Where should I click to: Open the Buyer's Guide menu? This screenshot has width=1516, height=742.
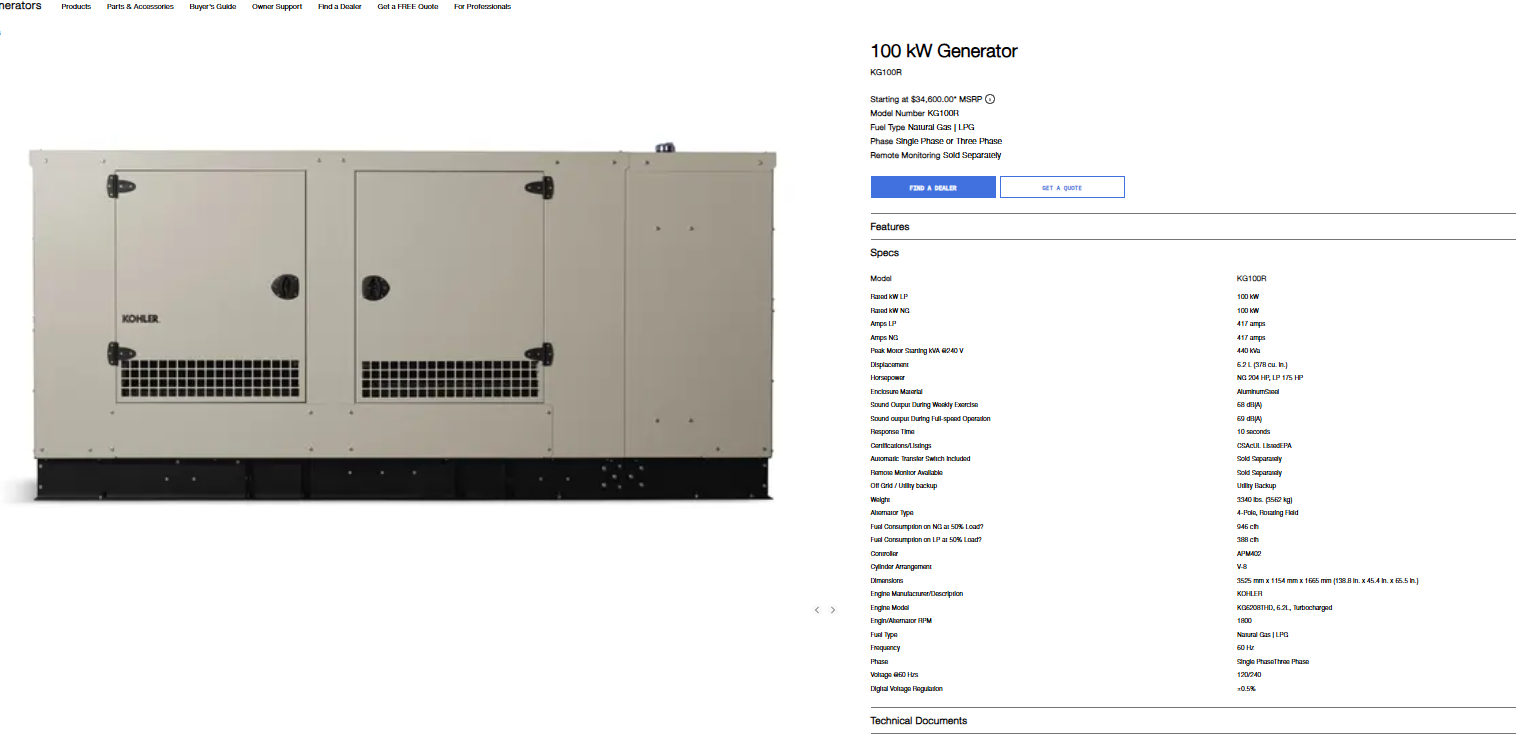point(213,7)
